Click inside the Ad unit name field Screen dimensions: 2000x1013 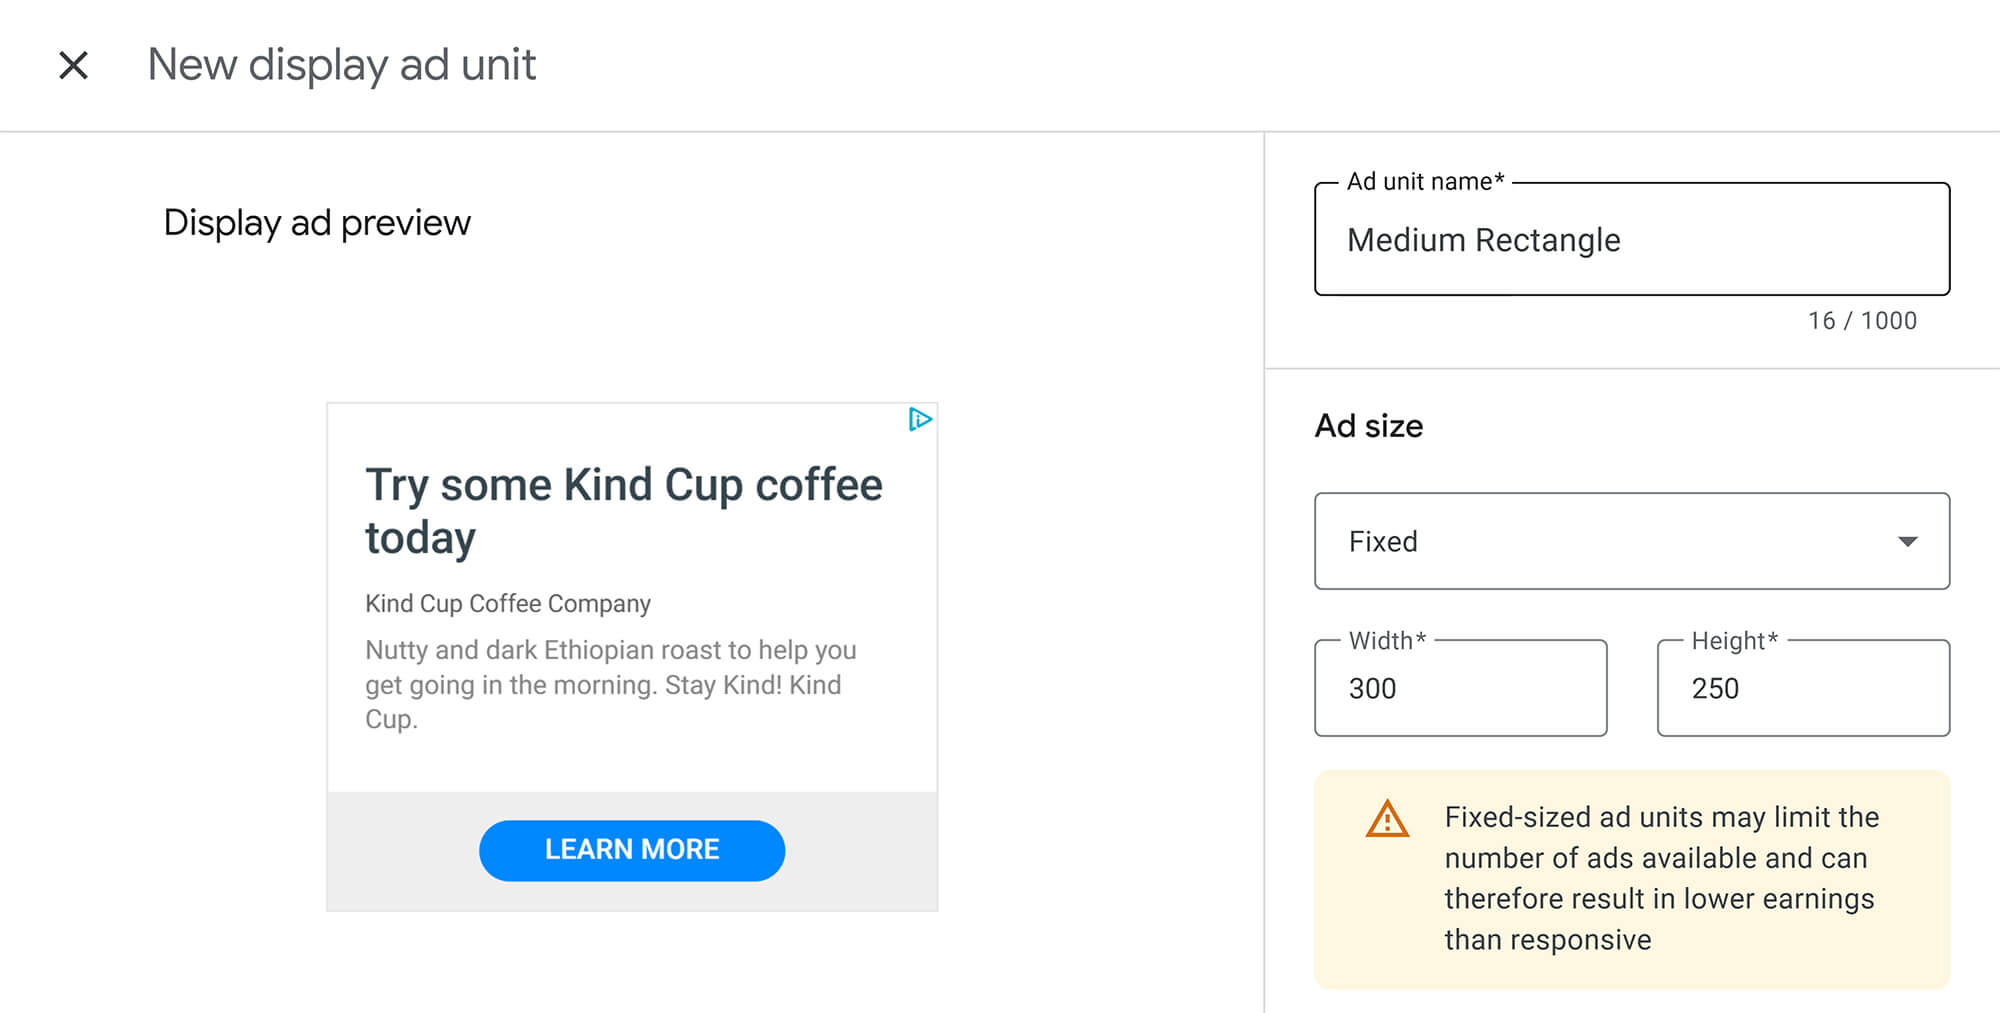1631,240
